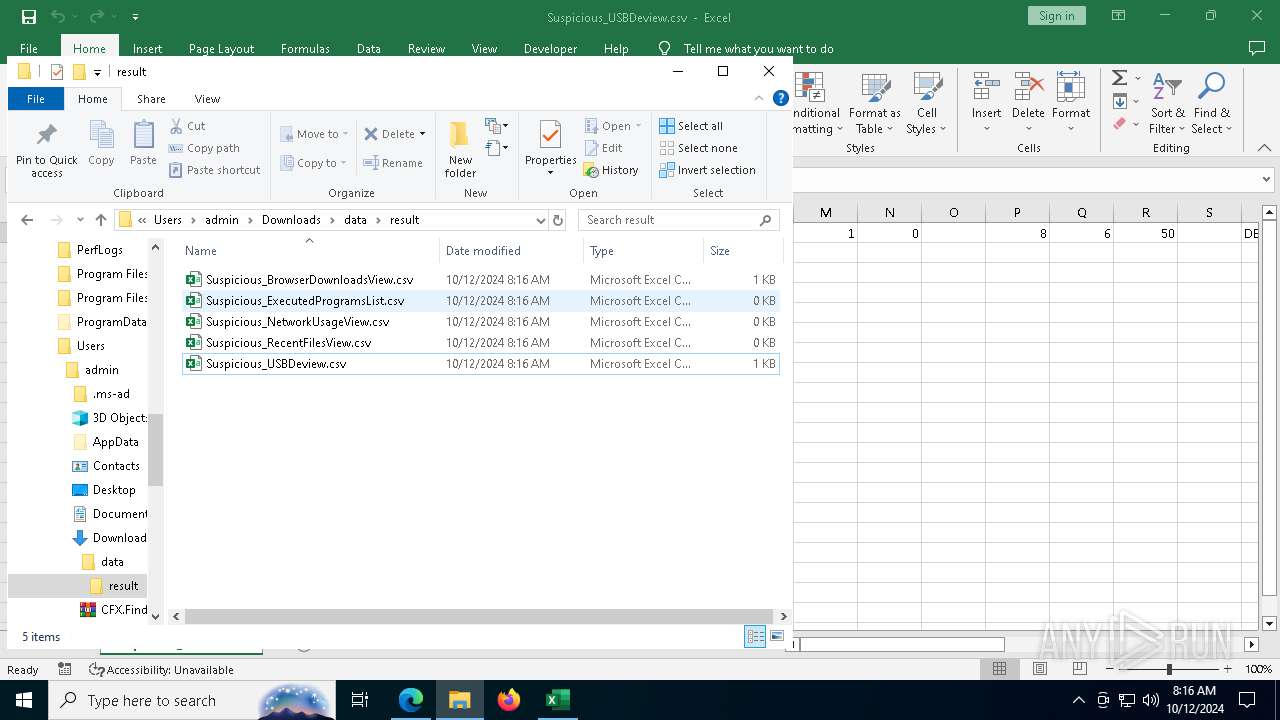Screen dimensions: 1280x720
Task: Open Microsoft Edge from taskbar
Action: click(x=411, y=700)
